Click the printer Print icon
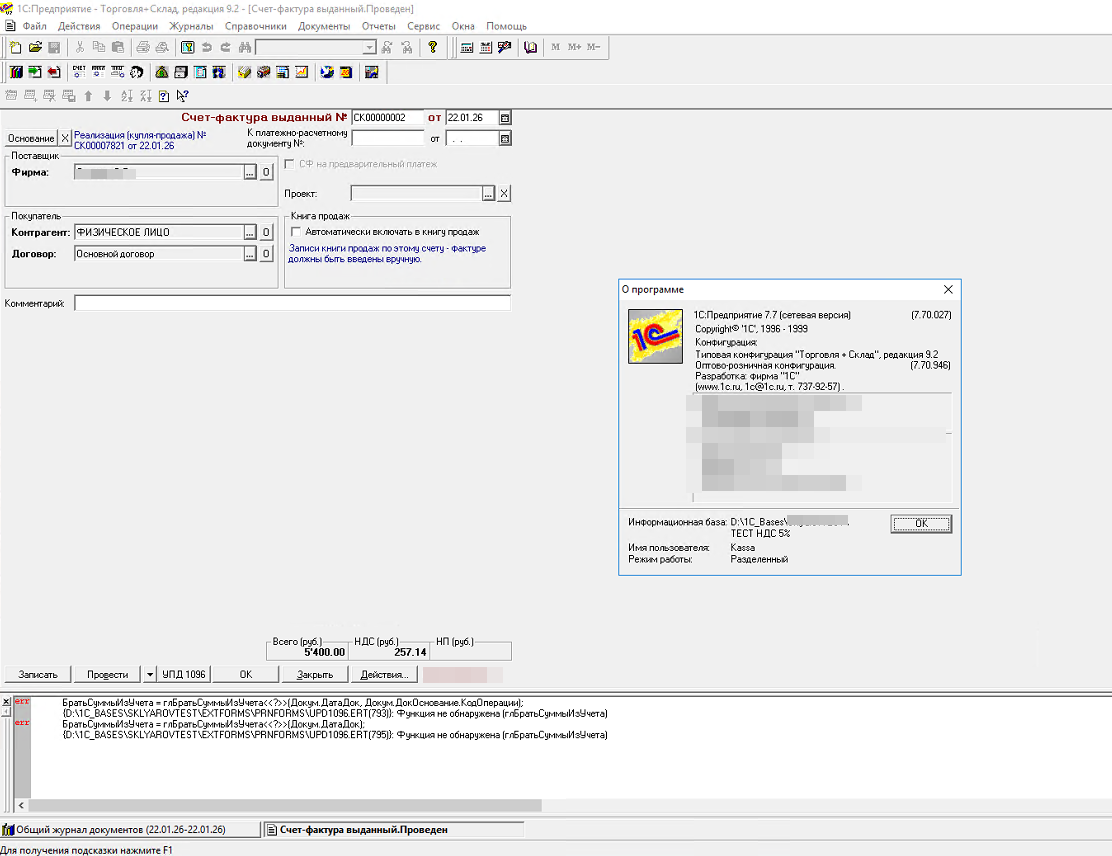The image size is (1112, 856). (143, 48)
